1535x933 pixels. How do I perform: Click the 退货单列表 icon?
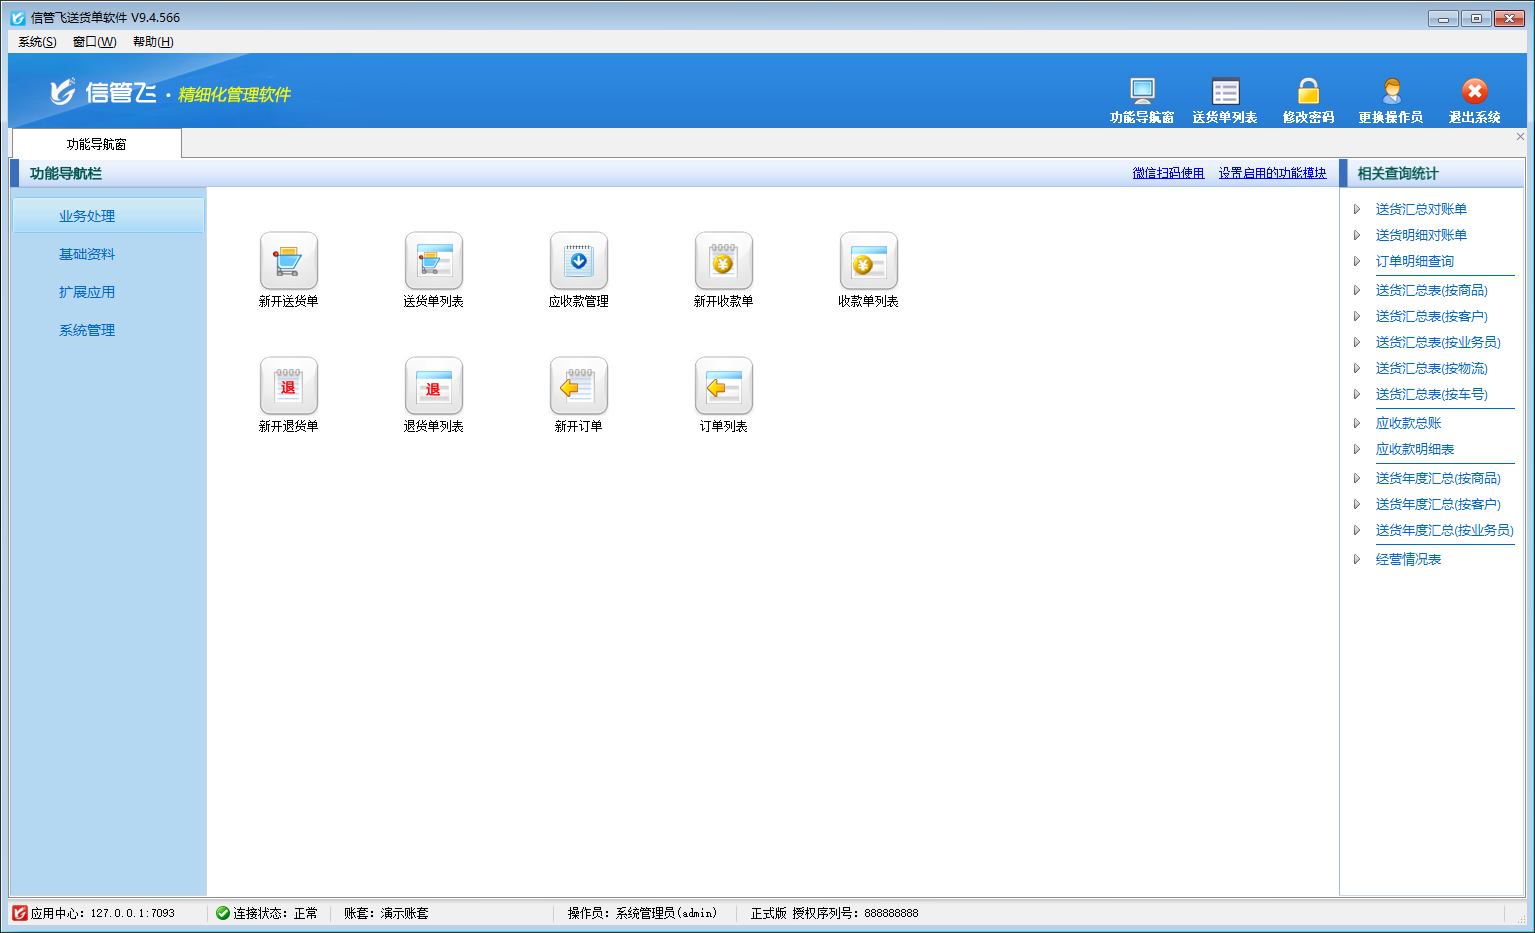tap(433, 386)
